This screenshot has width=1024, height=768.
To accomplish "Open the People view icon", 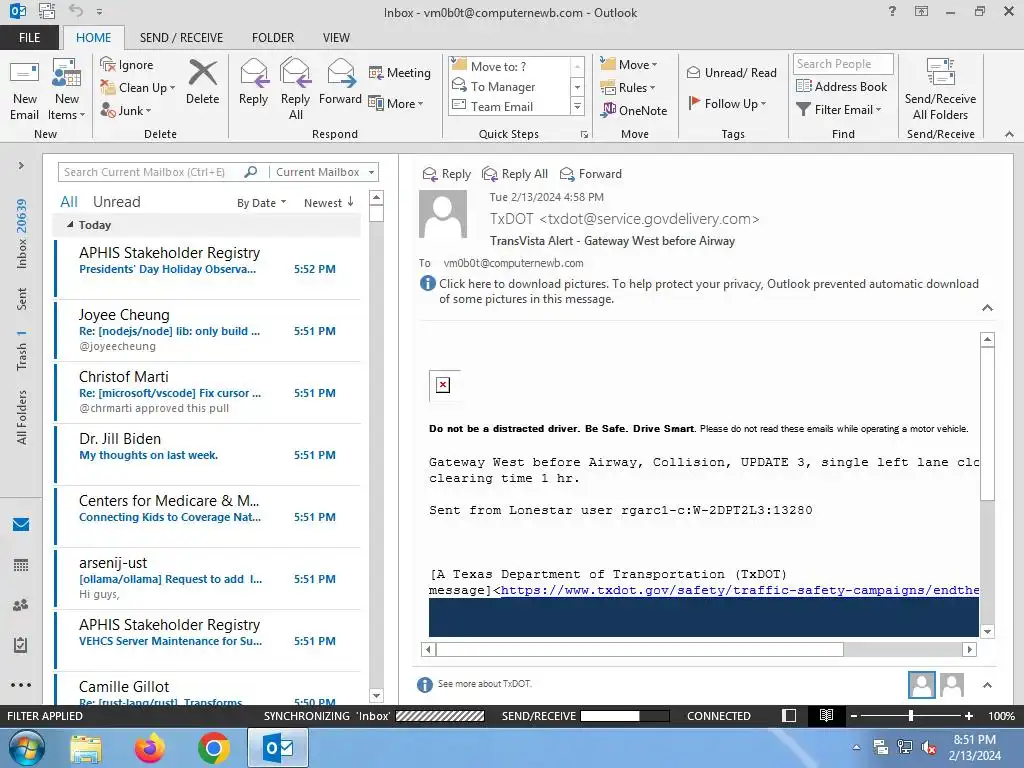I will click(x=21, y=605).
